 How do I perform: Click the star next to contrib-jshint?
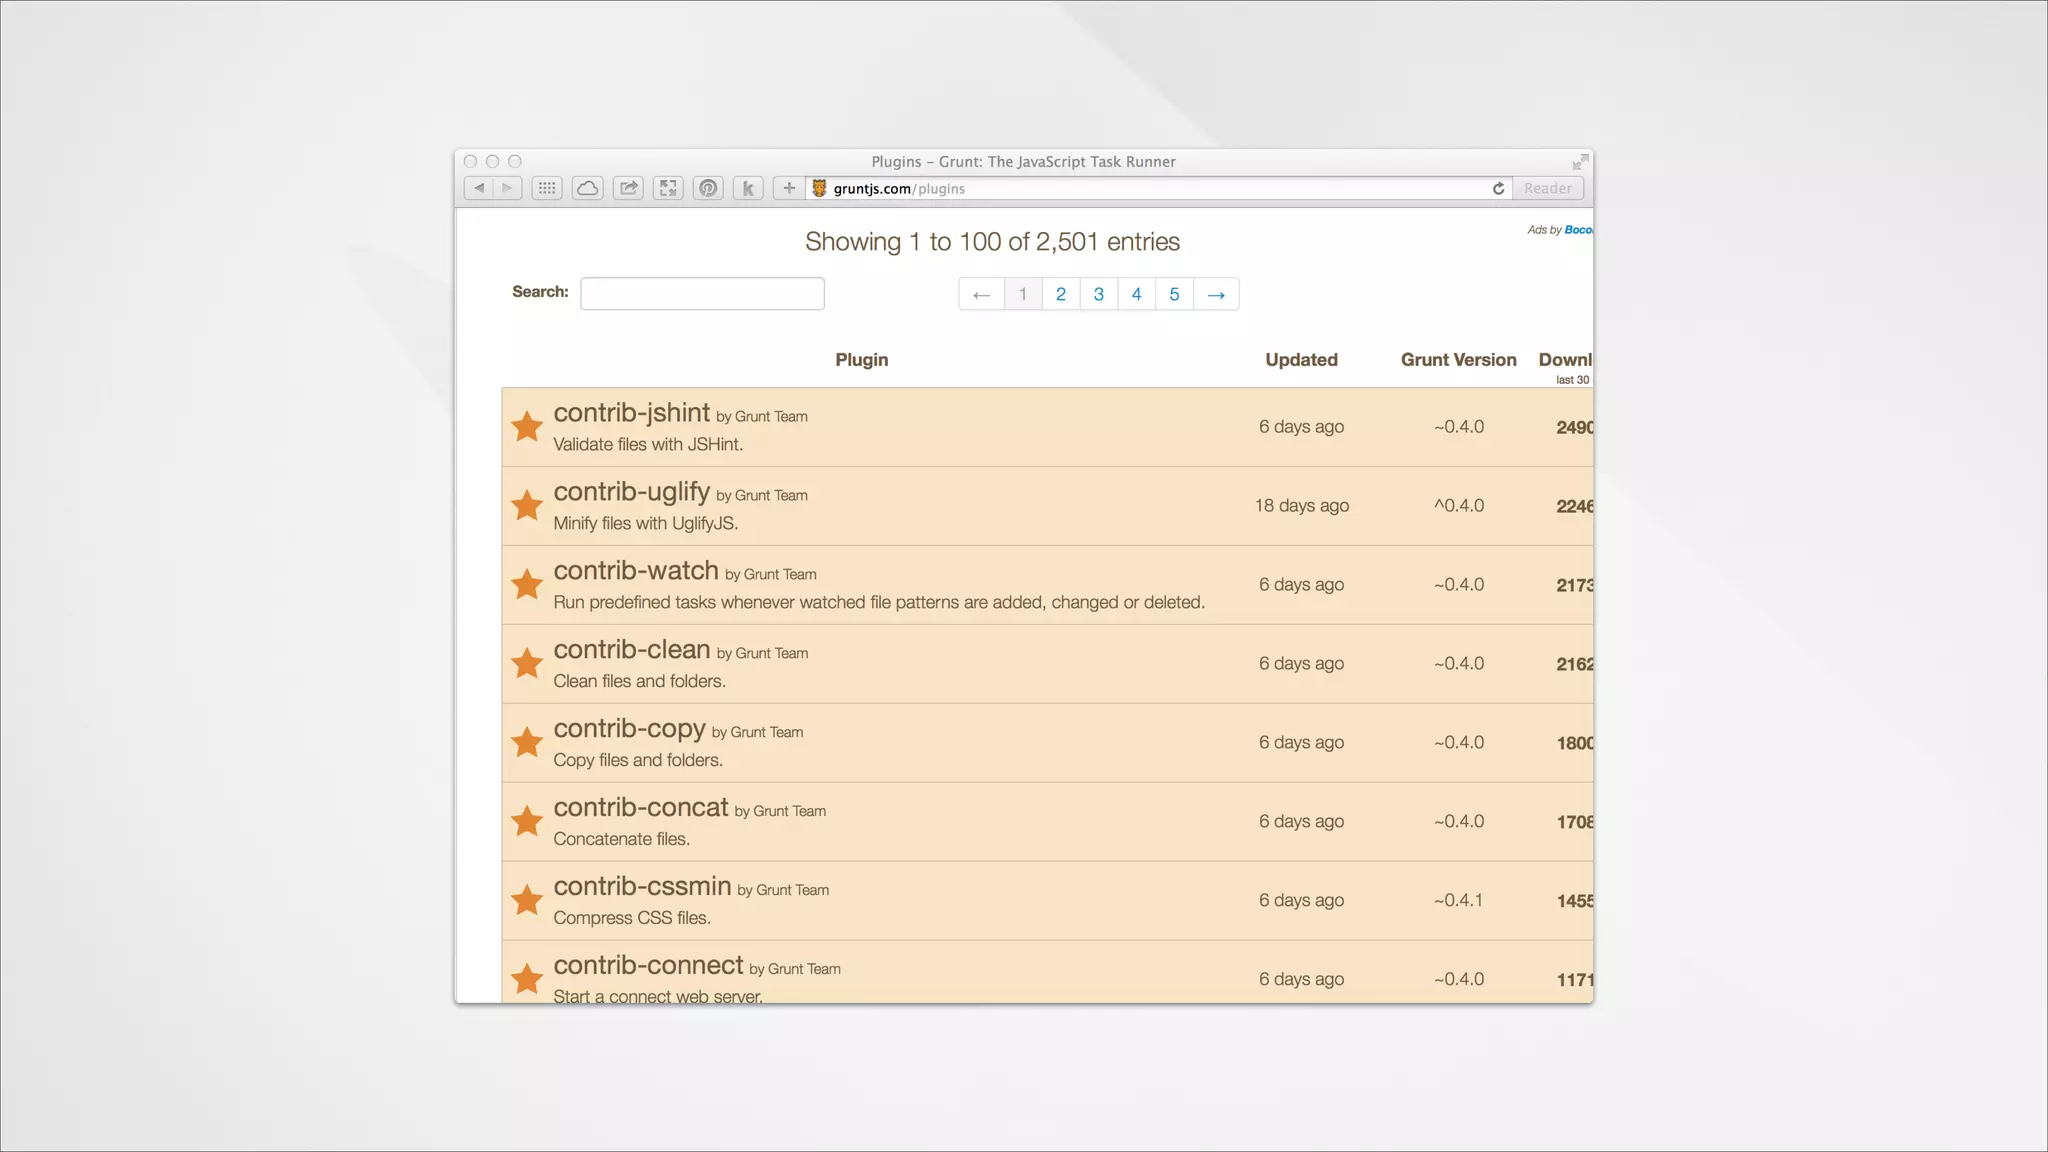tap(527, 426)
